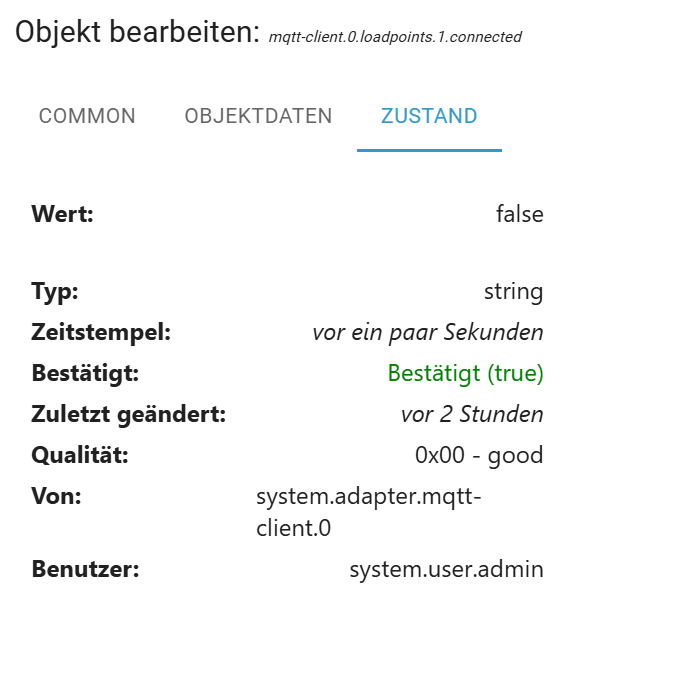Click the 'Bestätigt:' label

[85, 374]
